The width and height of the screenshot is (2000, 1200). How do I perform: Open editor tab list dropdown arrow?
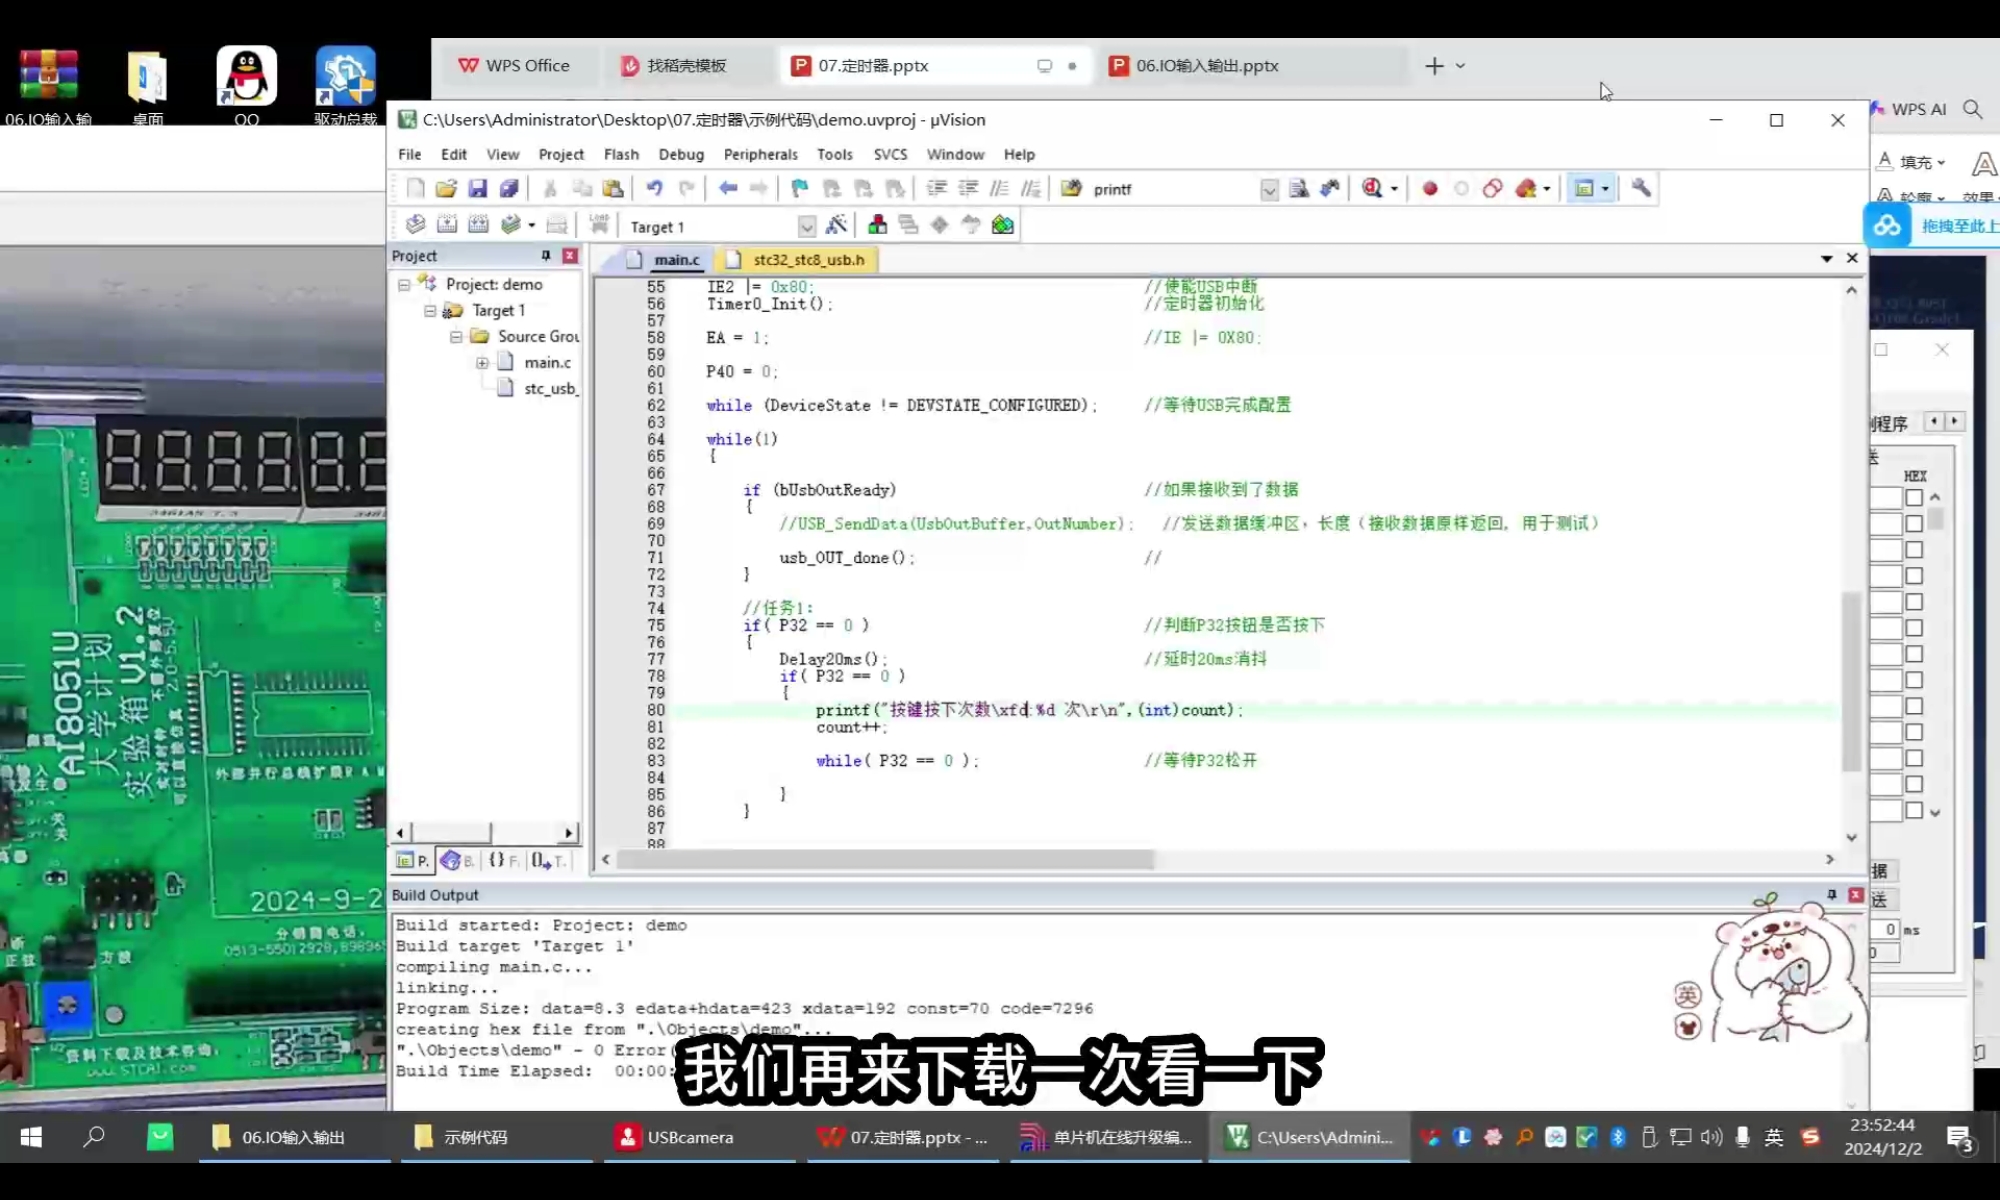[1826, 258]
